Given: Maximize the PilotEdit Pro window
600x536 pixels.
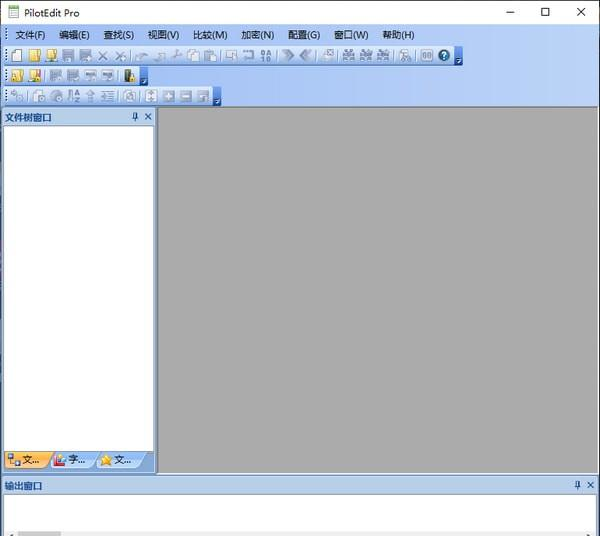Looking at the screenshot, I should pos(545,12).
